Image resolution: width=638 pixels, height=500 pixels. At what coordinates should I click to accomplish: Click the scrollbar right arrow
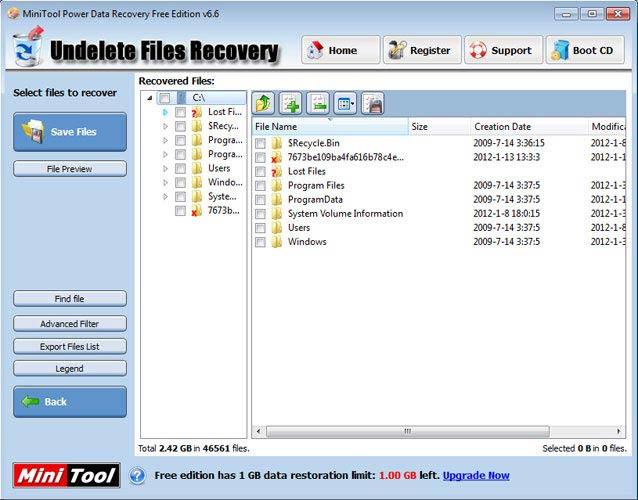pos(619,431)
